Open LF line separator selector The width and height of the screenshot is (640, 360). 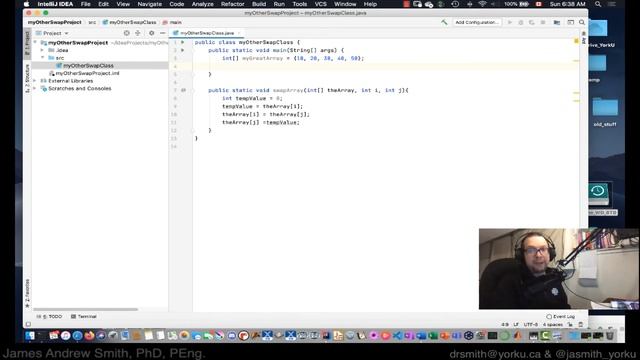tap(516, 324)
